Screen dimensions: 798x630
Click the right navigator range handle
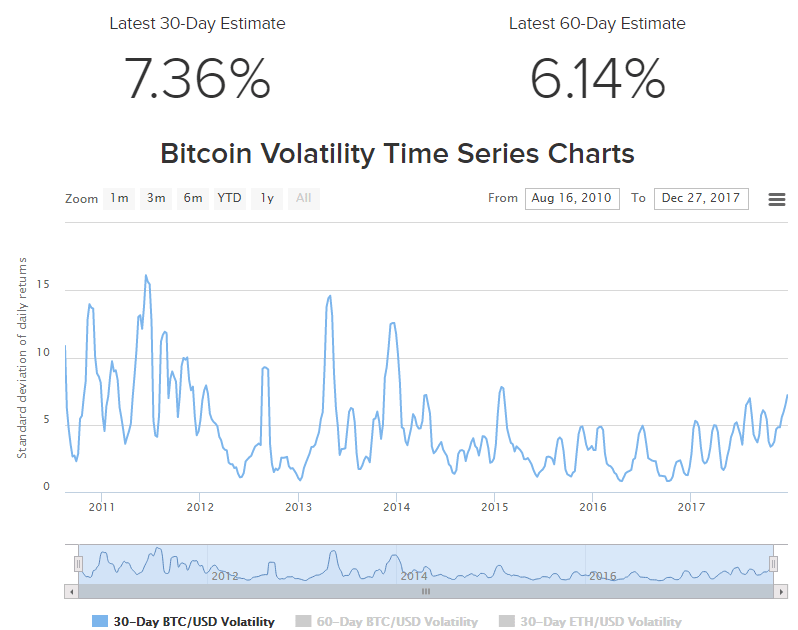click(773, 564)
